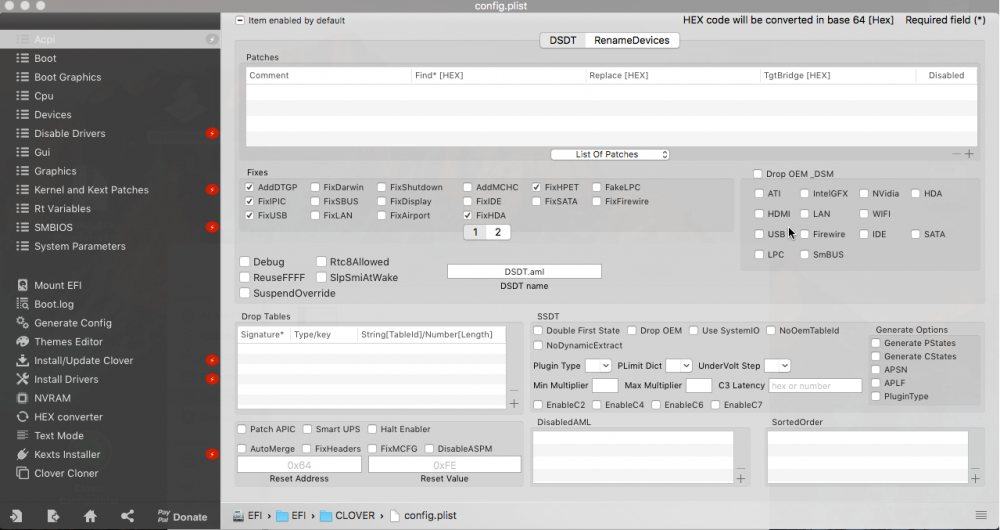Enable Drop OEM _DSM checkbox
This screenshot has width=1000, height=530.
tap(758, 173)
